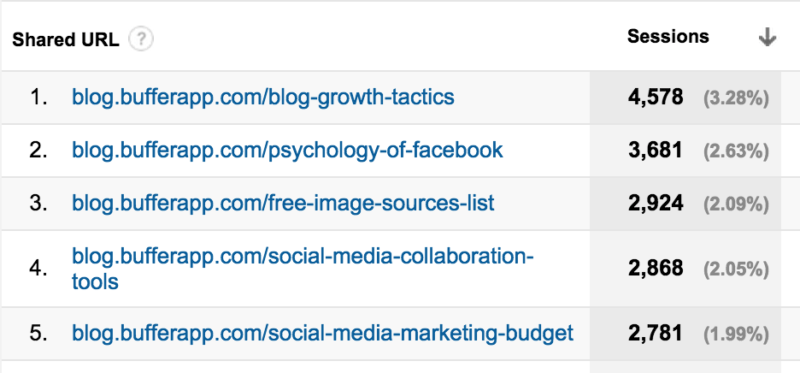Click the 2.63% percentage value
Viewport: 800px width, 373px height.
pyautogui.click(x=736, y=152)
